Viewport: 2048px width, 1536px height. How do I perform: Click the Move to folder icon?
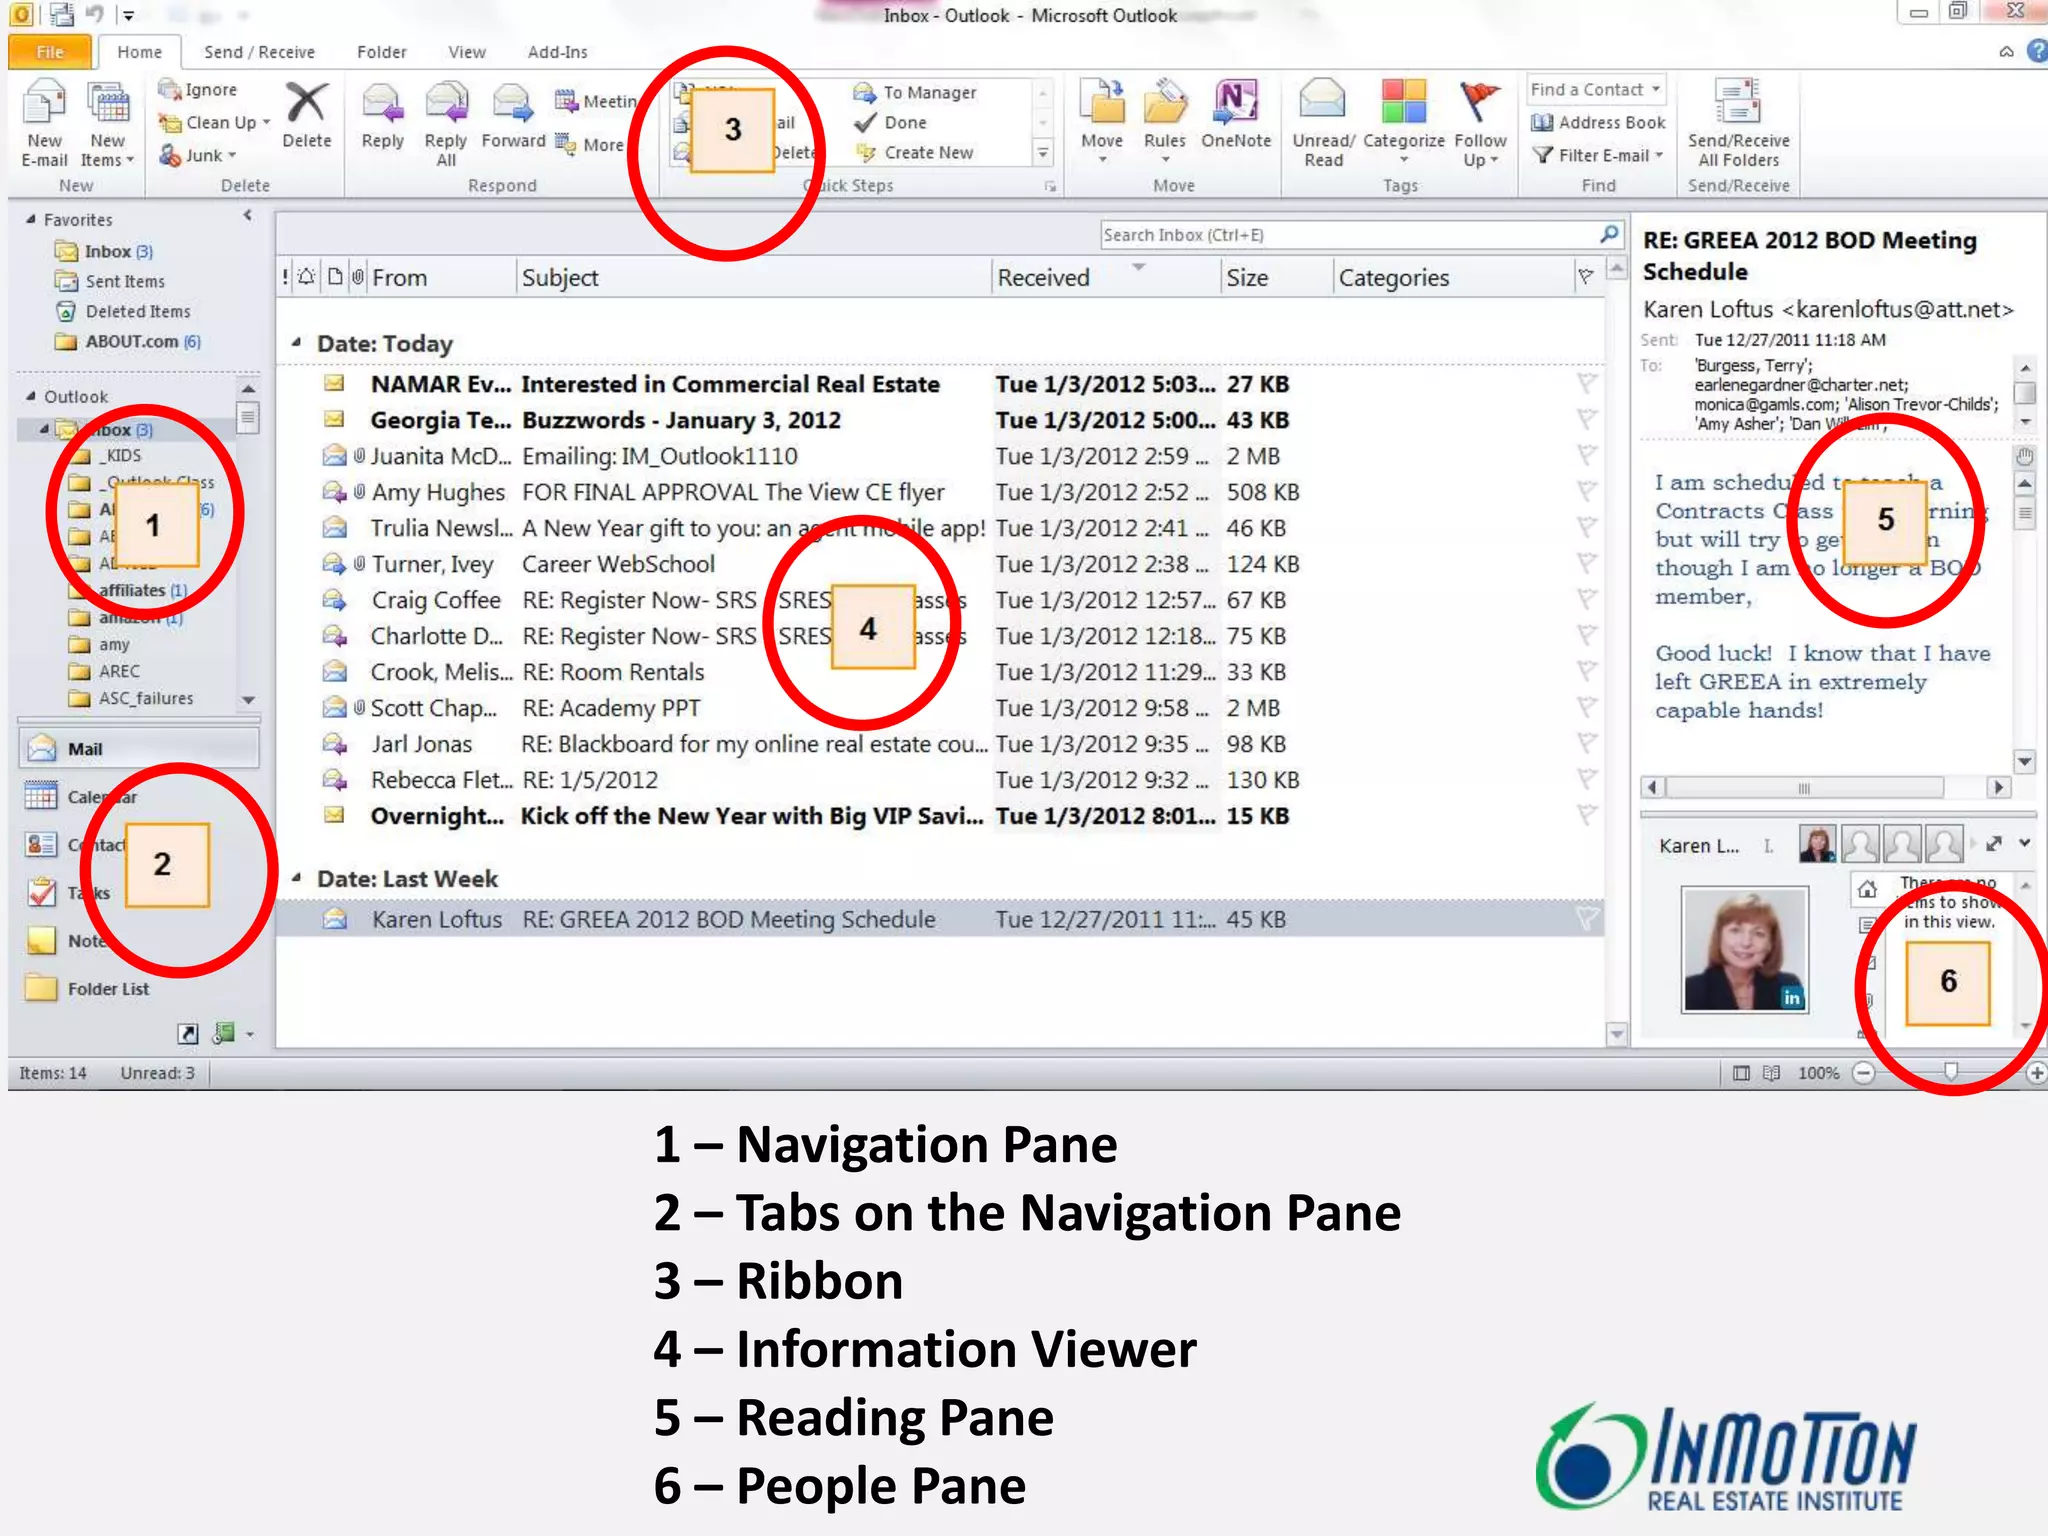click(1102, 102)
